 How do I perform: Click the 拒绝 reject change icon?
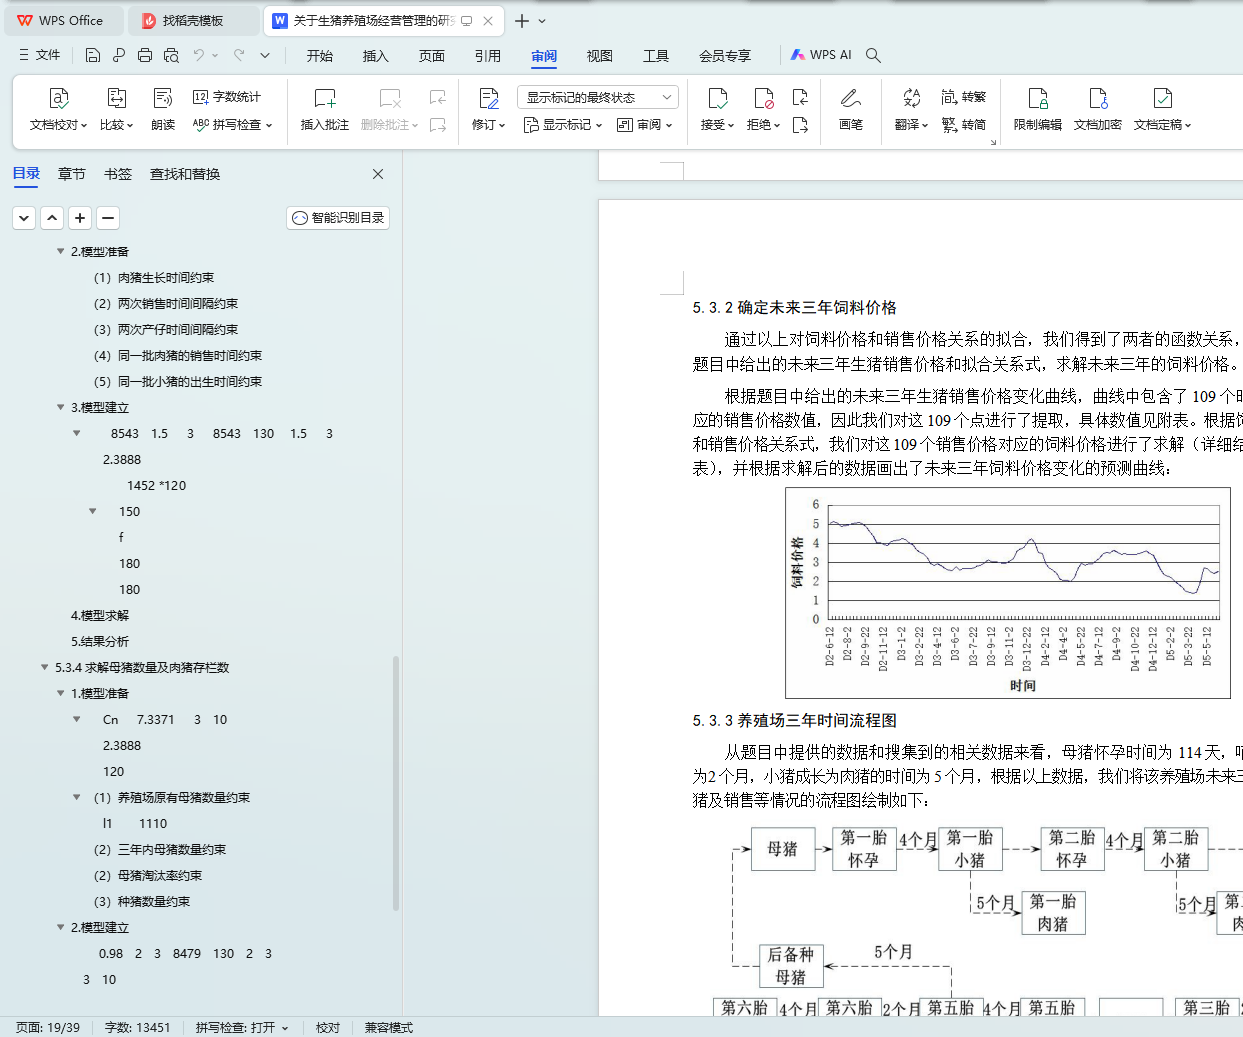point(764,98)
